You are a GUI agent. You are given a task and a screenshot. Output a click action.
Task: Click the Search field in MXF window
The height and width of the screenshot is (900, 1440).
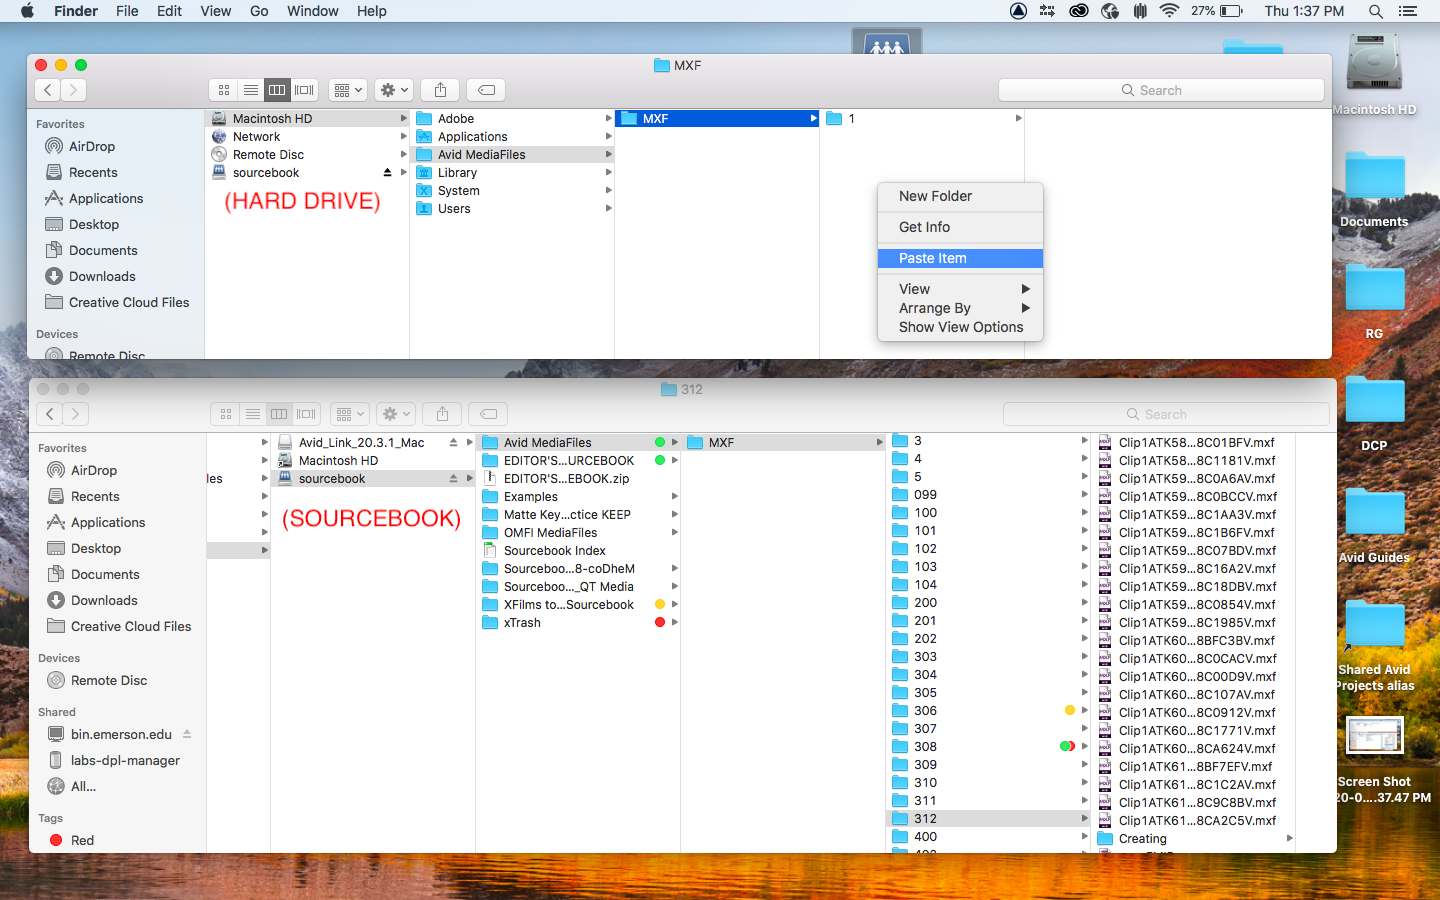click(x=1161, y=90)
